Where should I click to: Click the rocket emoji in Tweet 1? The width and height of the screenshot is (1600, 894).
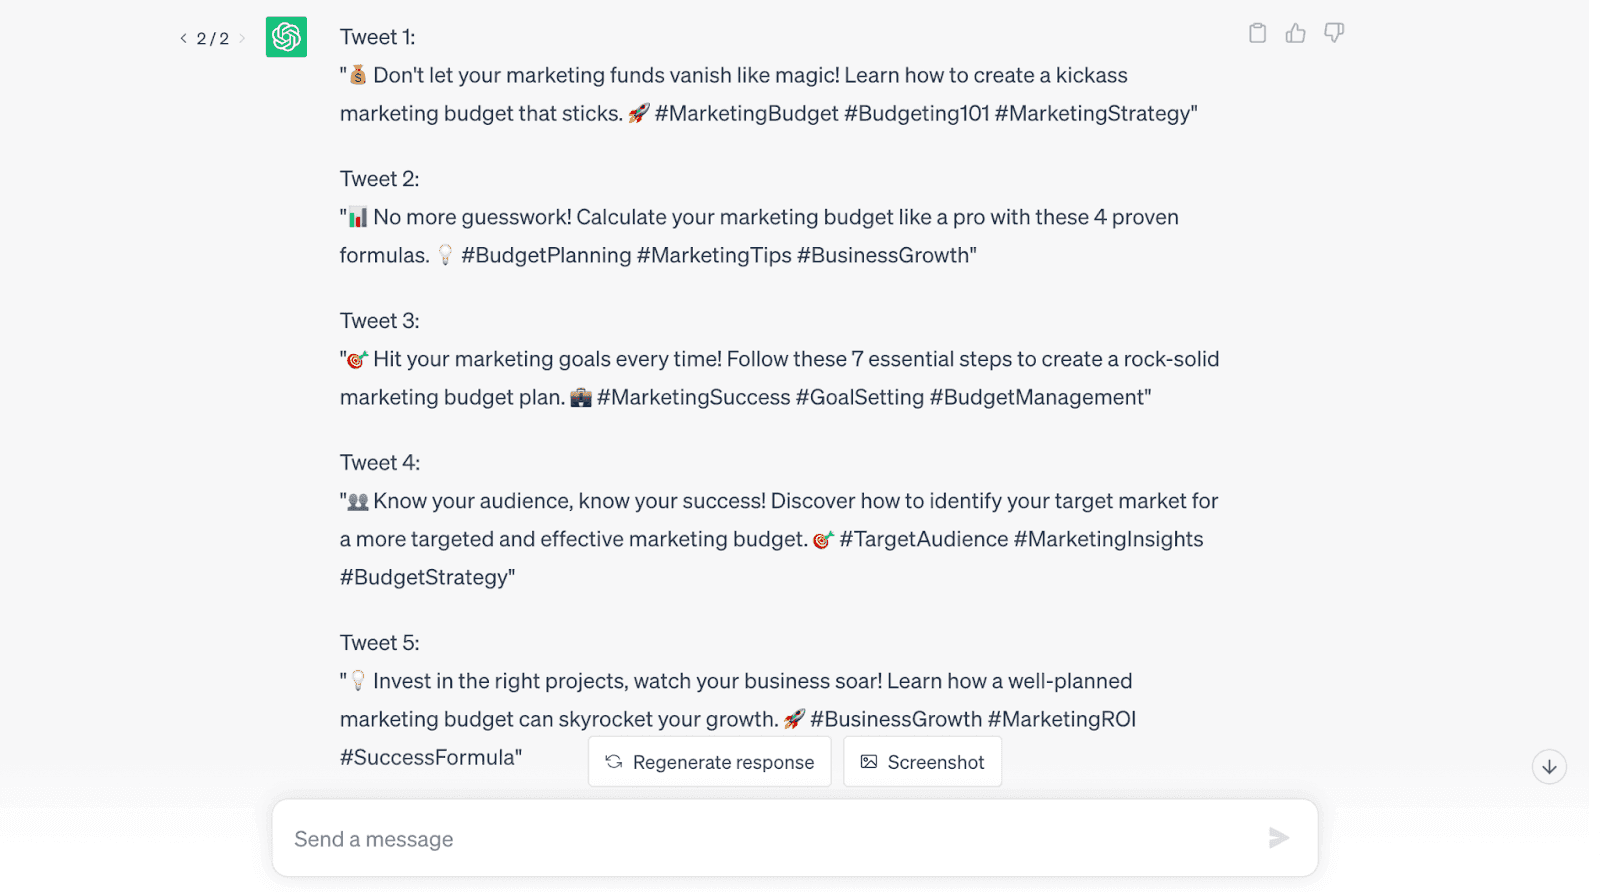[x=637, y=113]
